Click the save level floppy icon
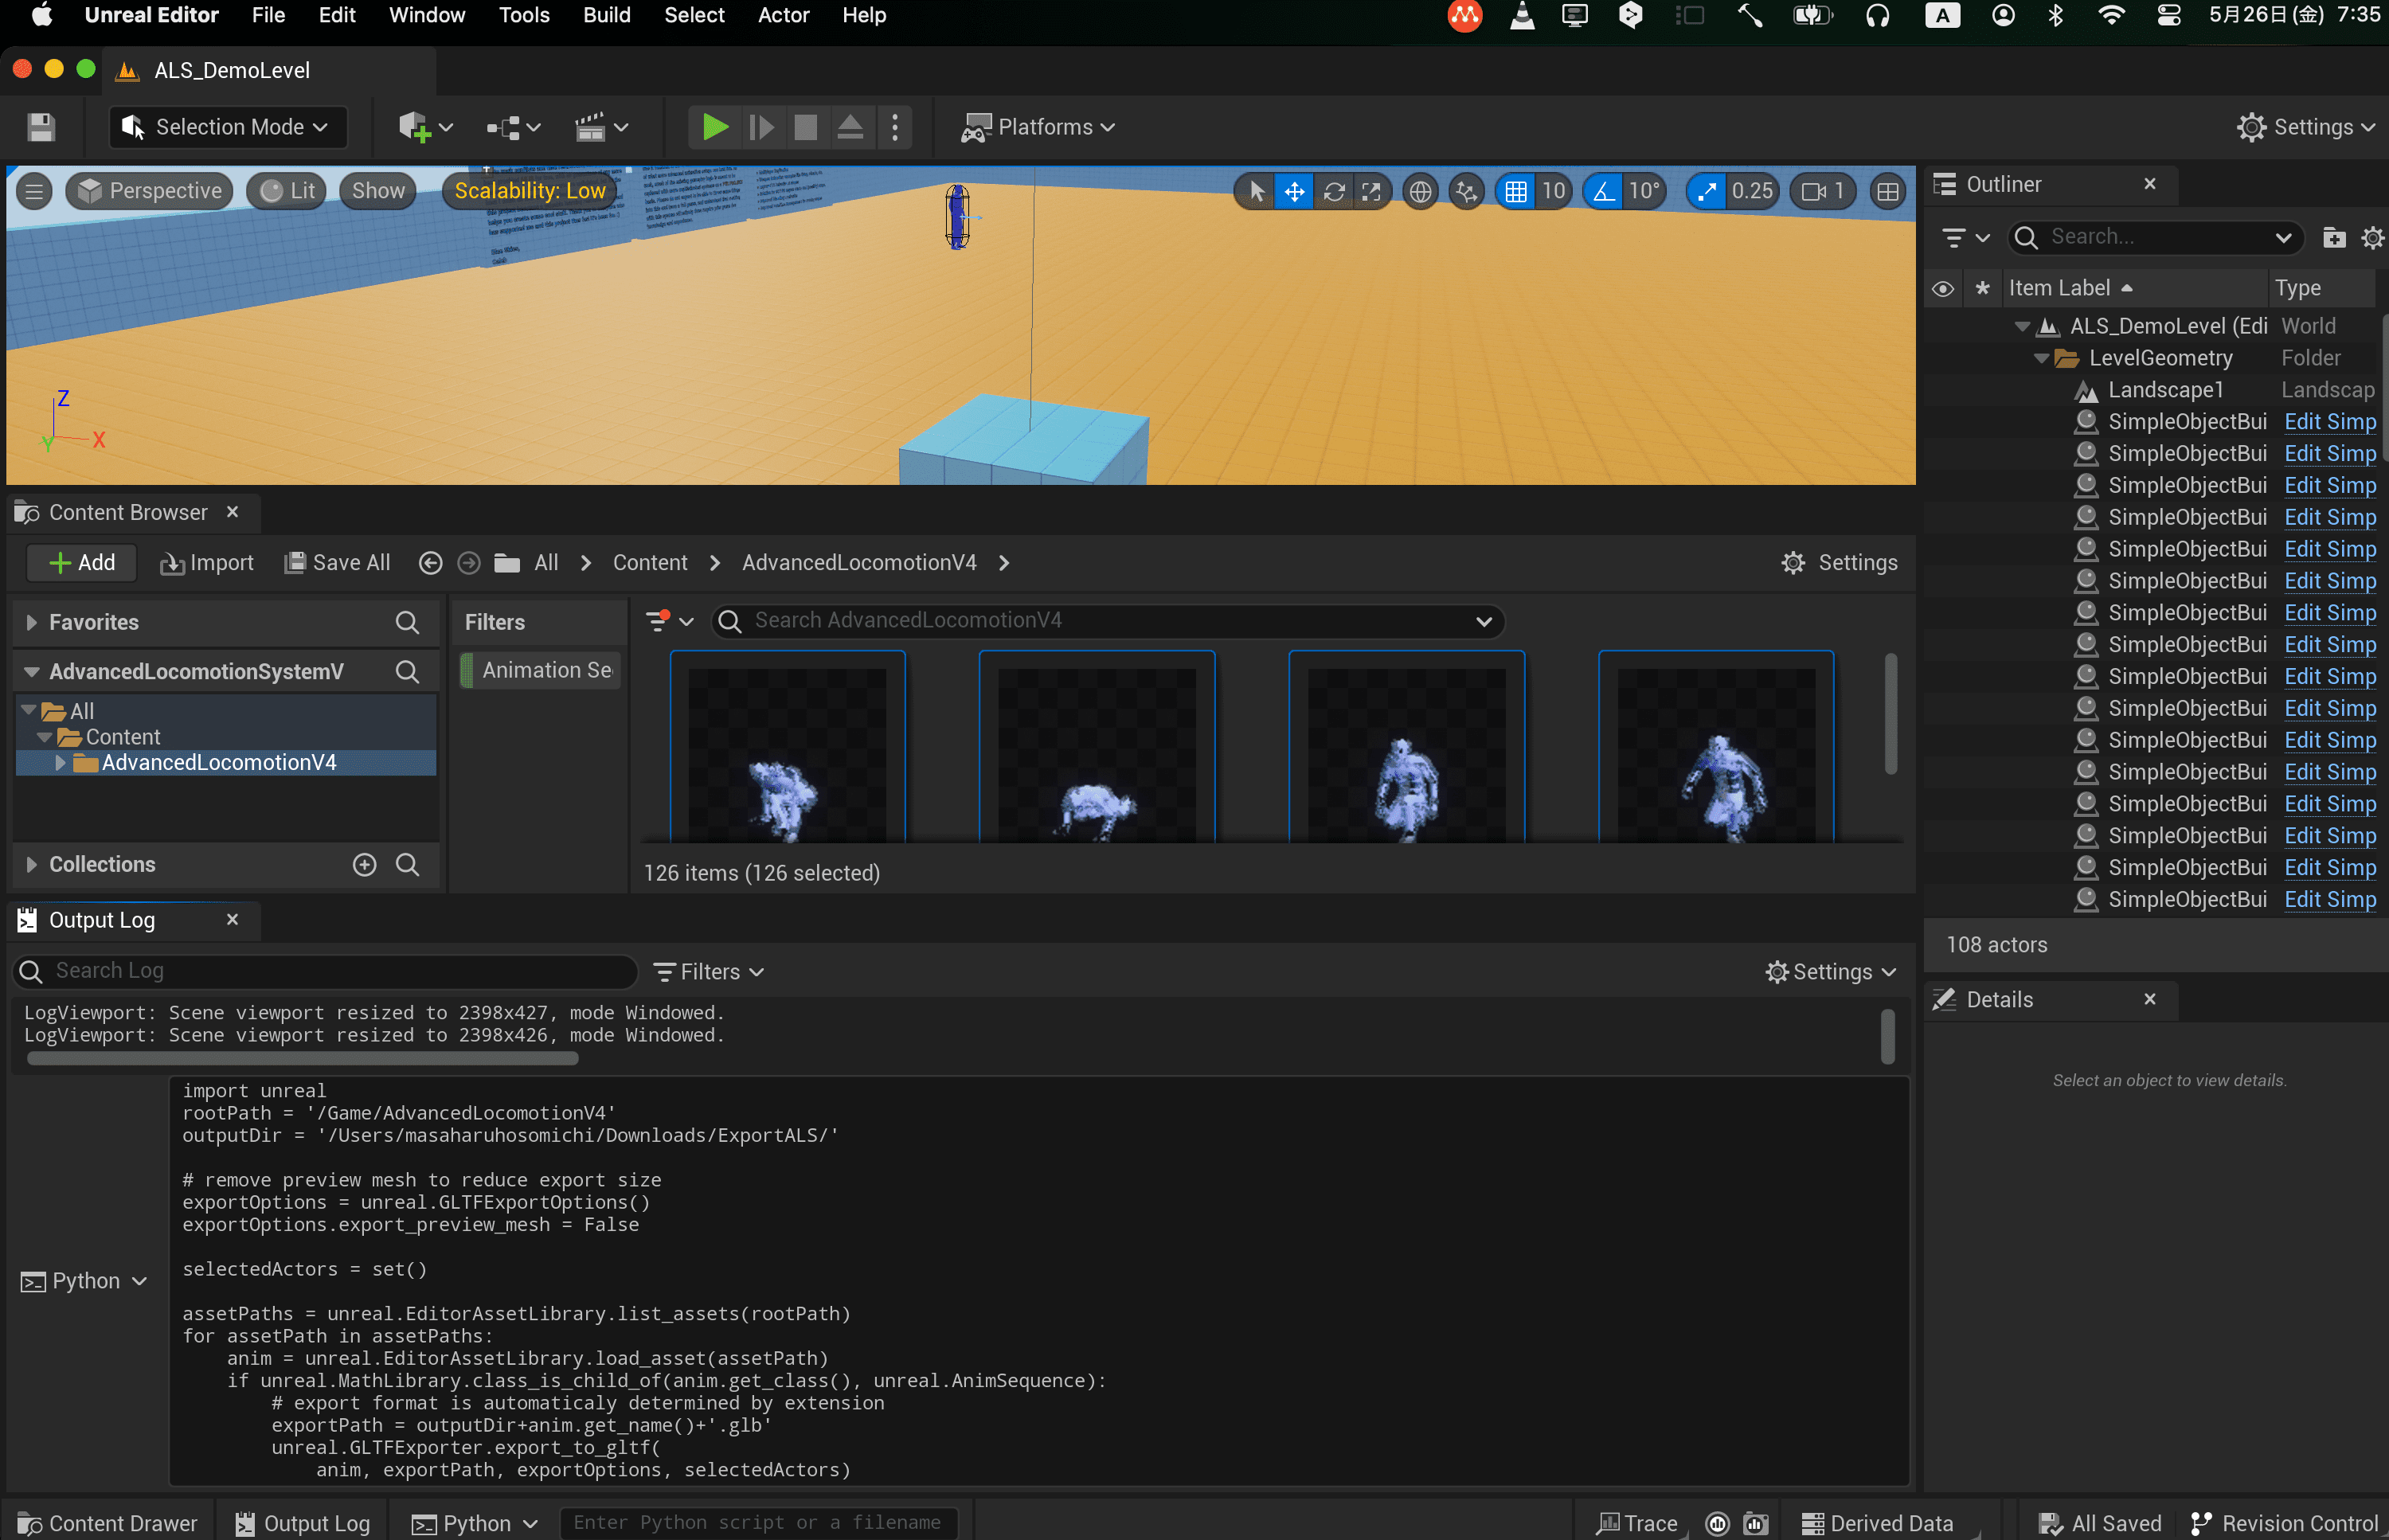 [40, 127]
